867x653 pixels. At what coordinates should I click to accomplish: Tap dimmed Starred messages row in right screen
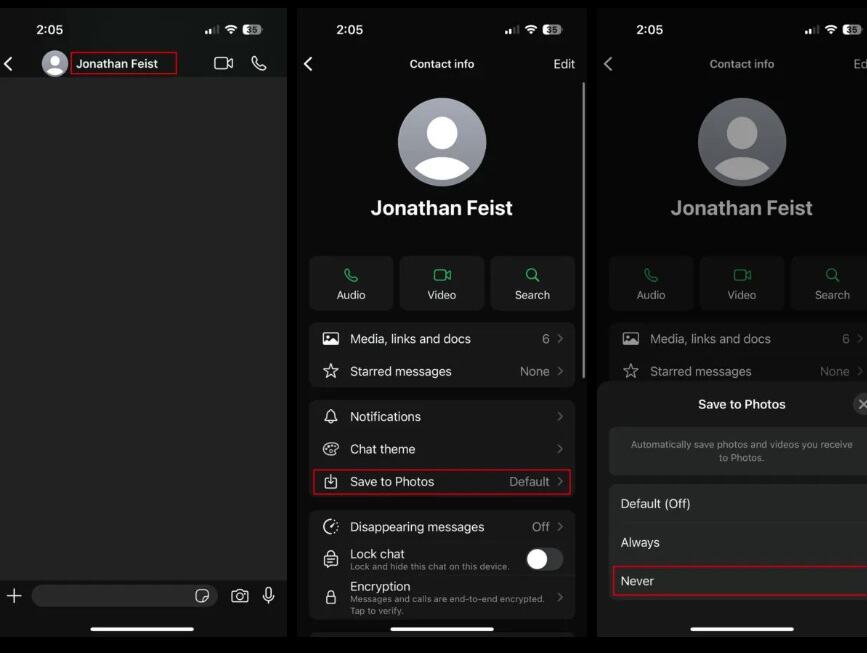point(738,371)
